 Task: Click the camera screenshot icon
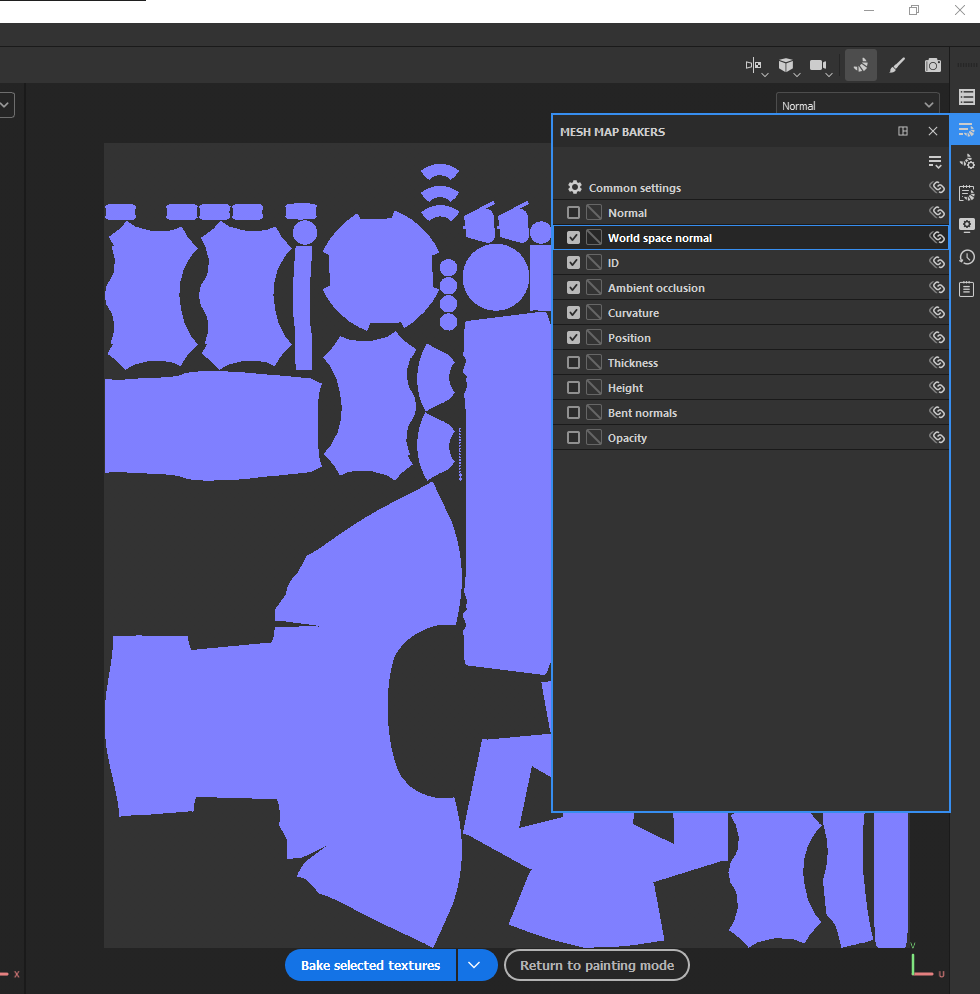pyautogui.click(x=932, y=65)
